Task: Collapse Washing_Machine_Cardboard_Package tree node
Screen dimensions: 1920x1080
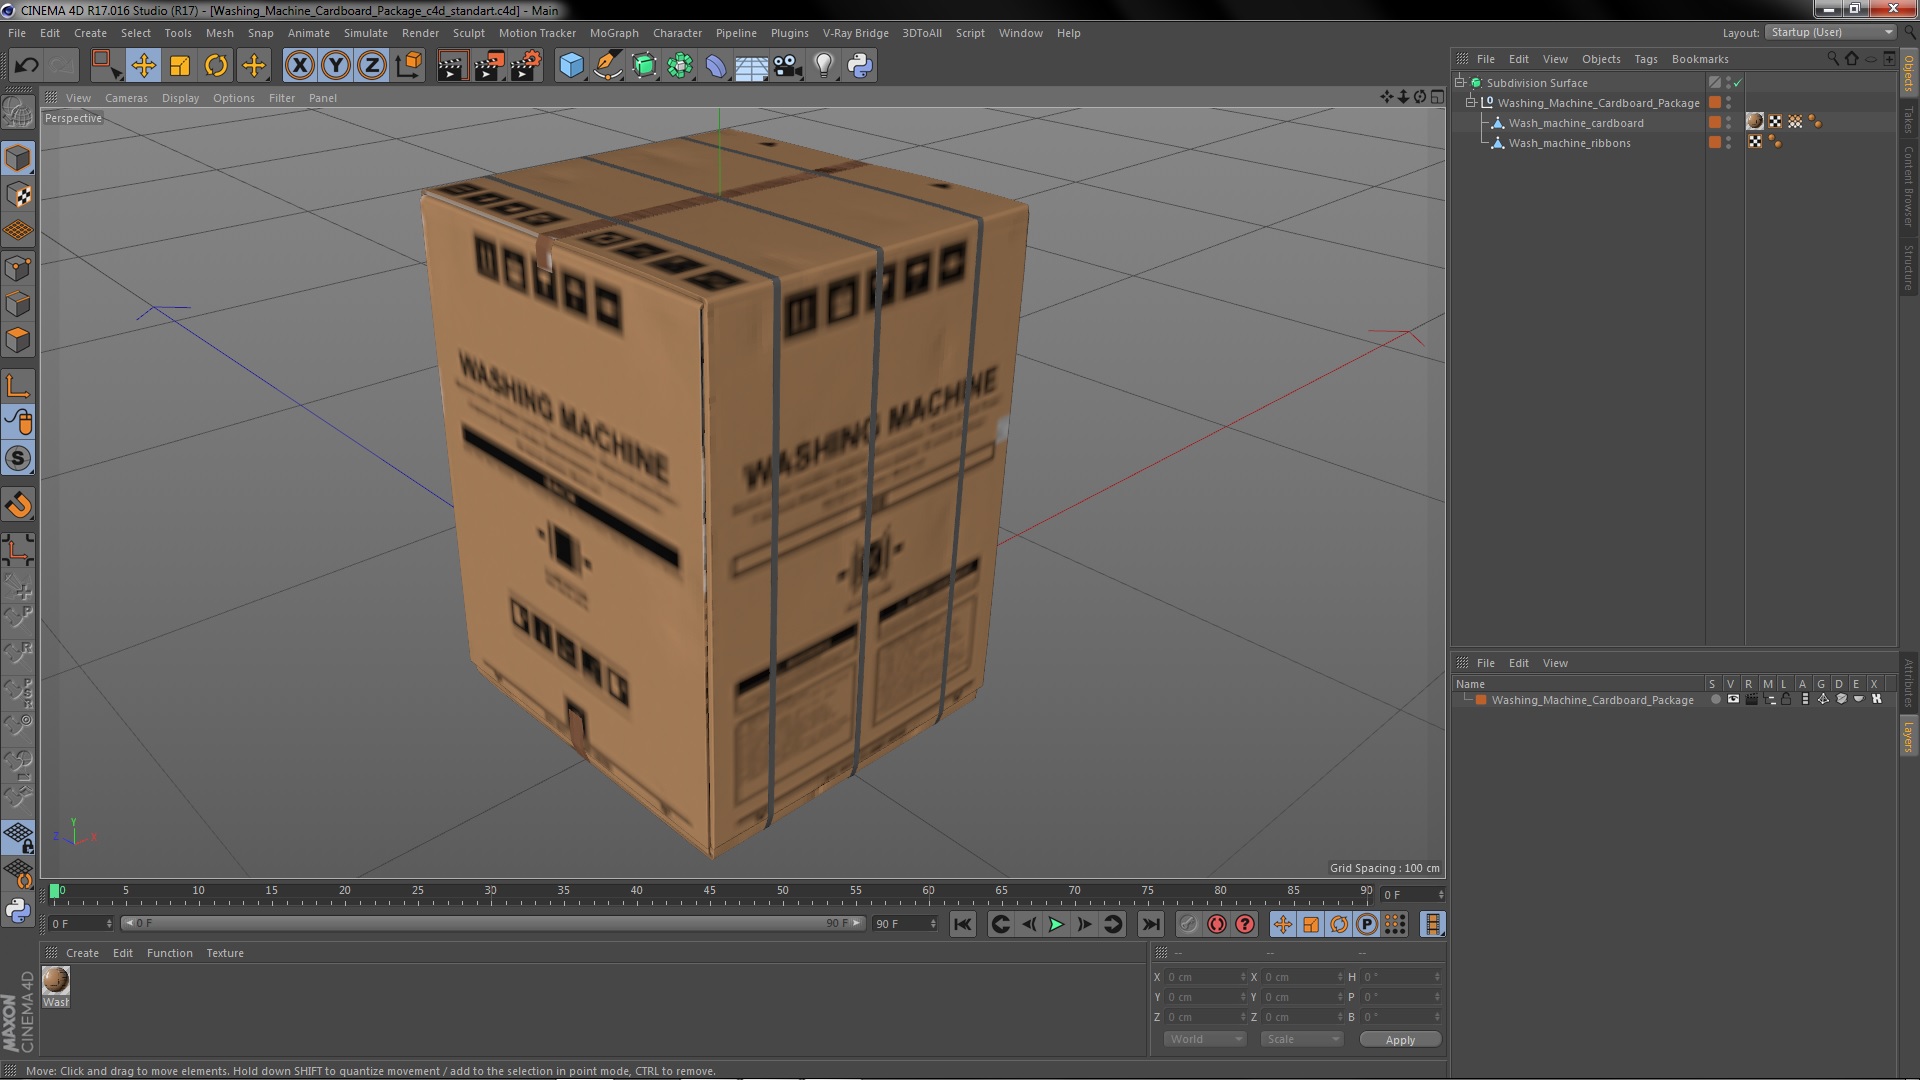Action: click(1471, 103)
